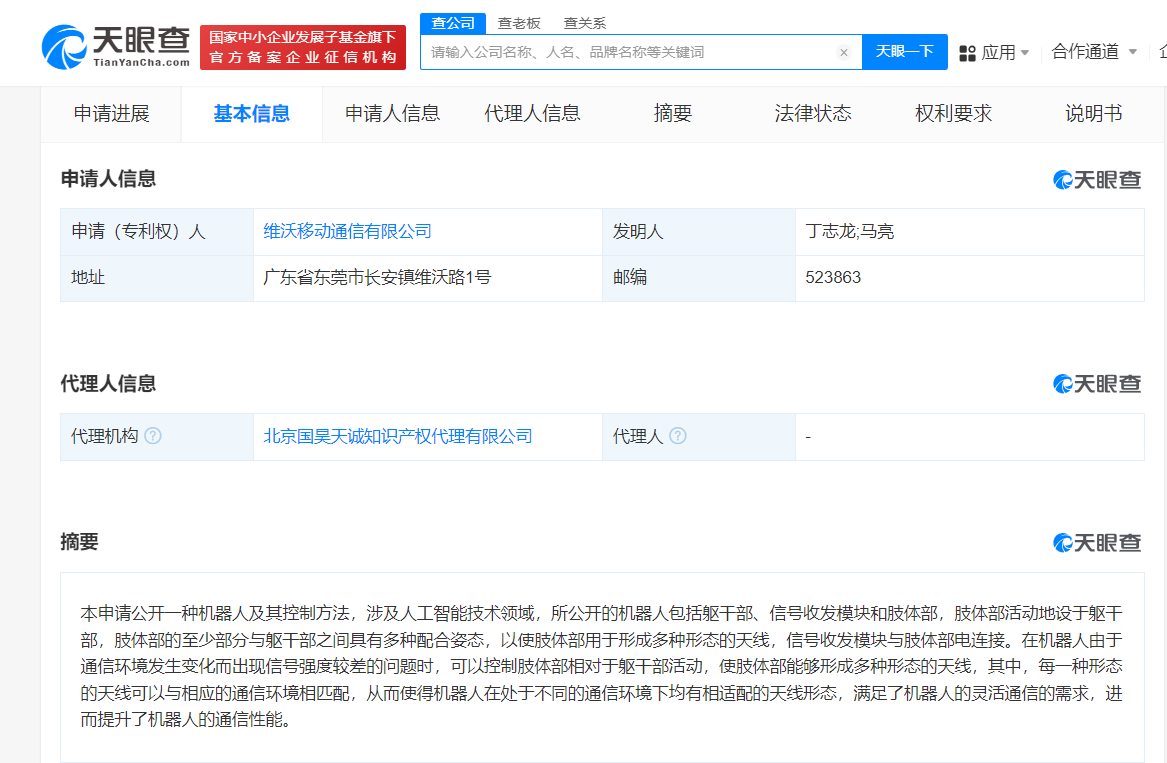The width and height of the screenshot is (1167, 763).
Task: Open 维沃移动通信有限公司 company link
Action: (x=347, y=231)
